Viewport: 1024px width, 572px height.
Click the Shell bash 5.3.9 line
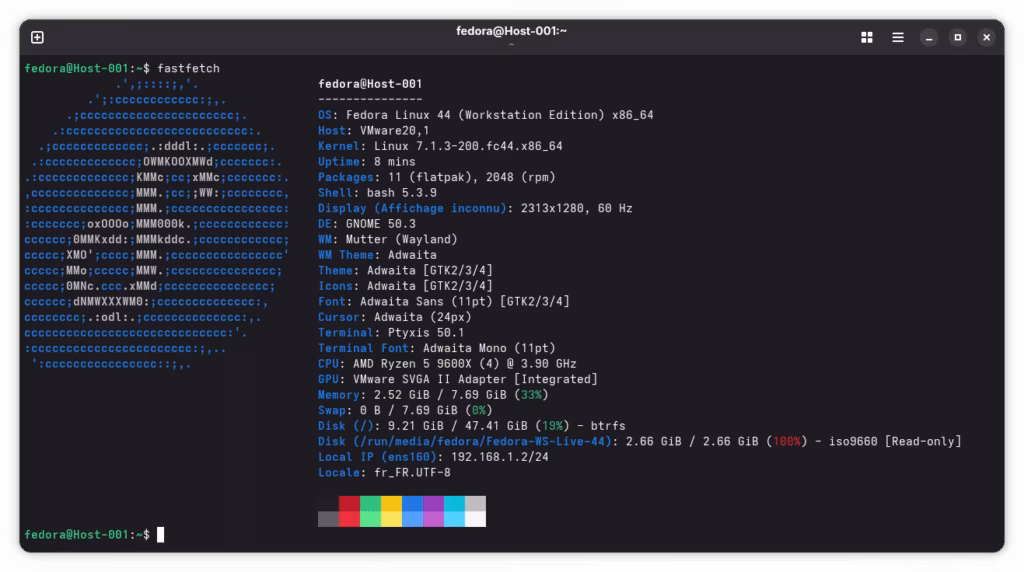(377, 193)
